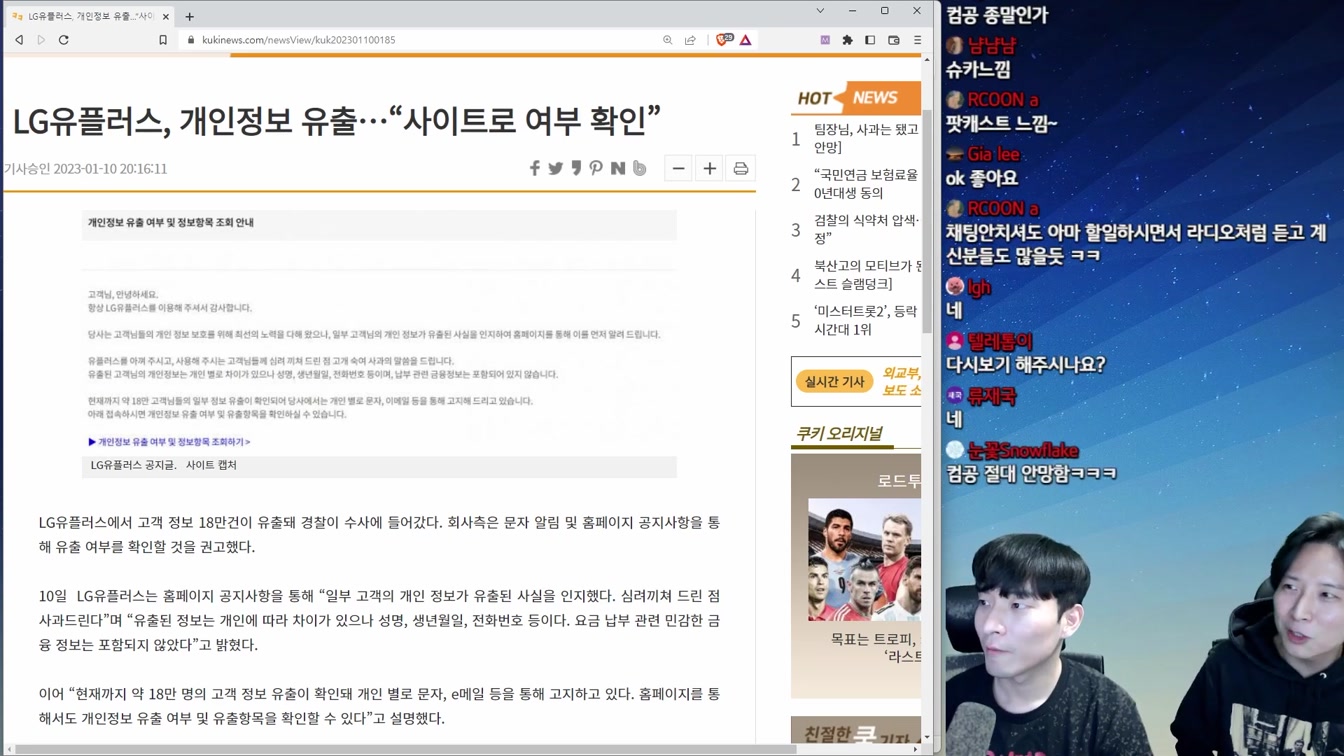Share the article via KakaoStory quote icon
Viewport: 1344px width, 756px height.
tap(576, 168)
